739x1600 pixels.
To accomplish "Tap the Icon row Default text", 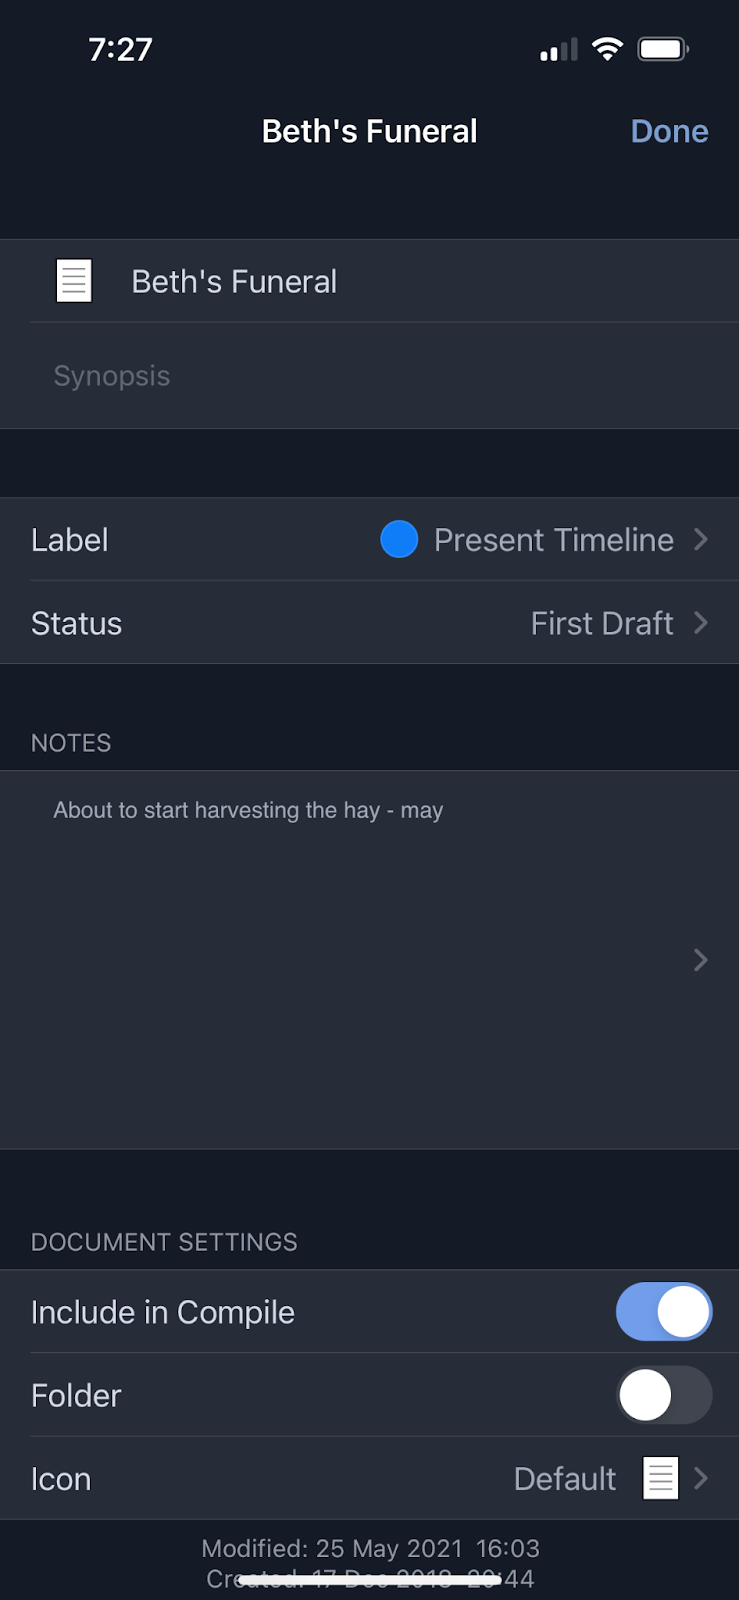I will coord(564,1479).
